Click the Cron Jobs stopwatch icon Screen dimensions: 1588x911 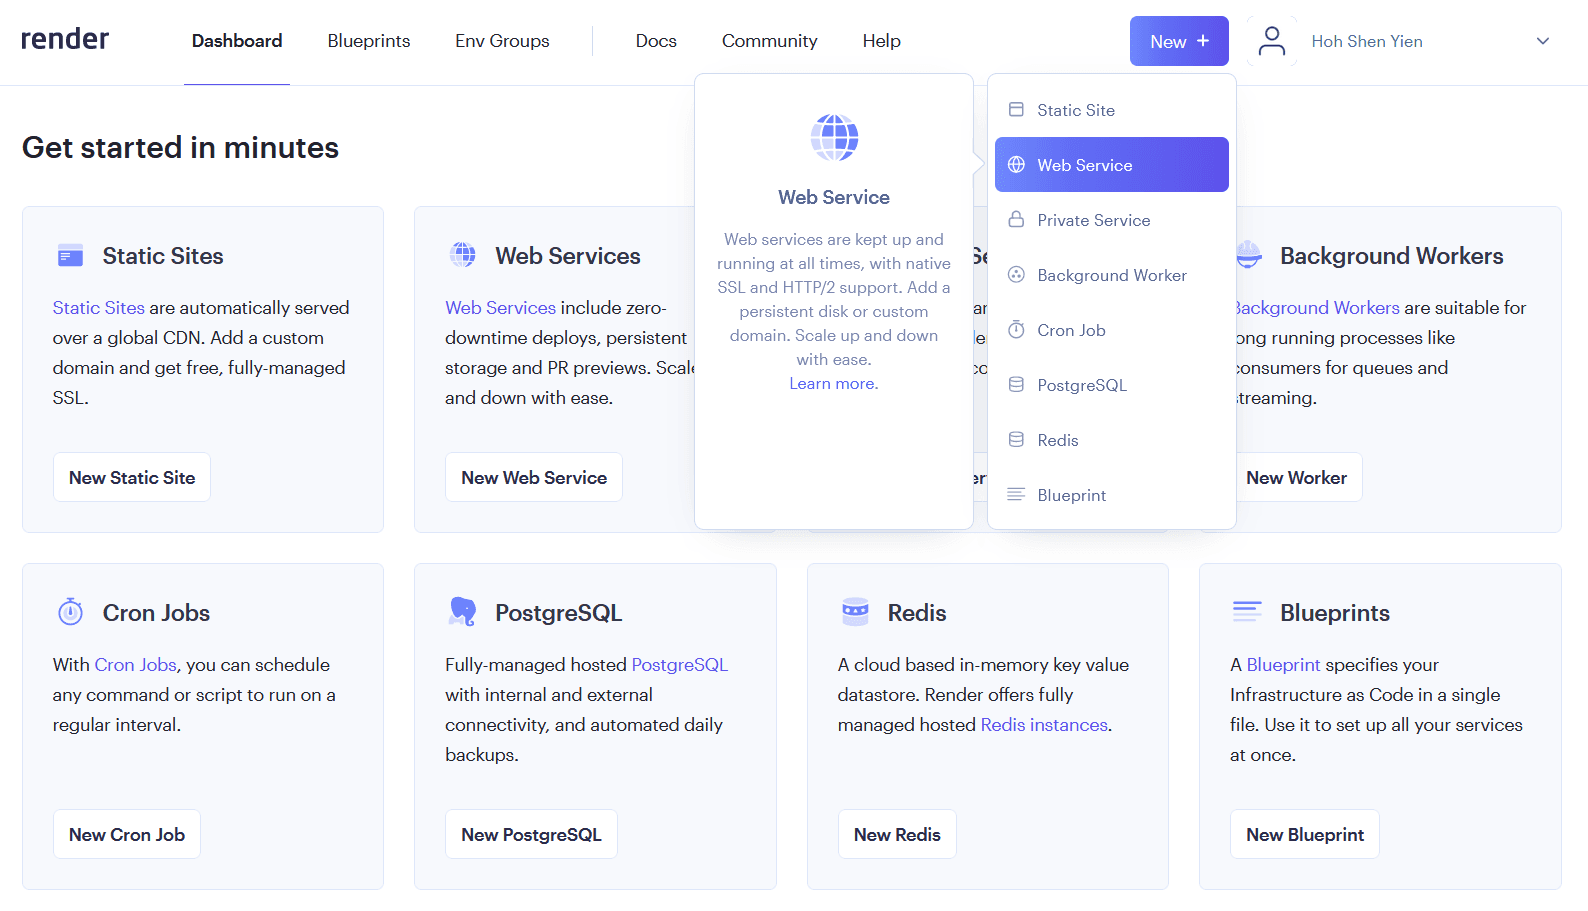pyautogui.click(x=70, y=612)
